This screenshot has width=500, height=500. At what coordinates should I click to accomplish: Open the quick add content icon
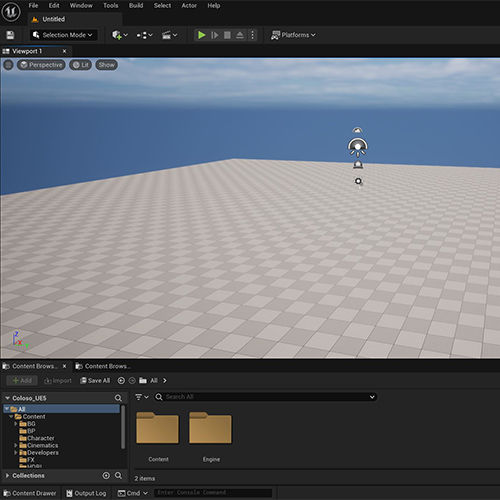(120, 35)
